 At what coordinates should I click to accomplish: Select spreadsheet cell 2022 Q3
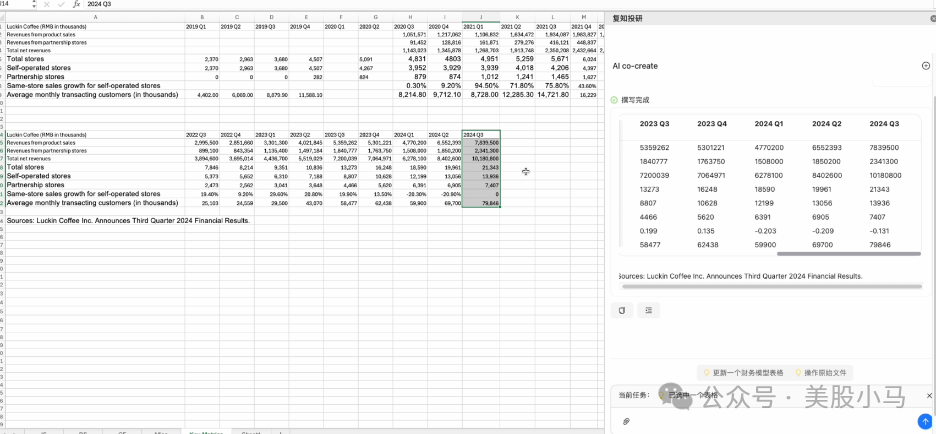tap(202, 135)
